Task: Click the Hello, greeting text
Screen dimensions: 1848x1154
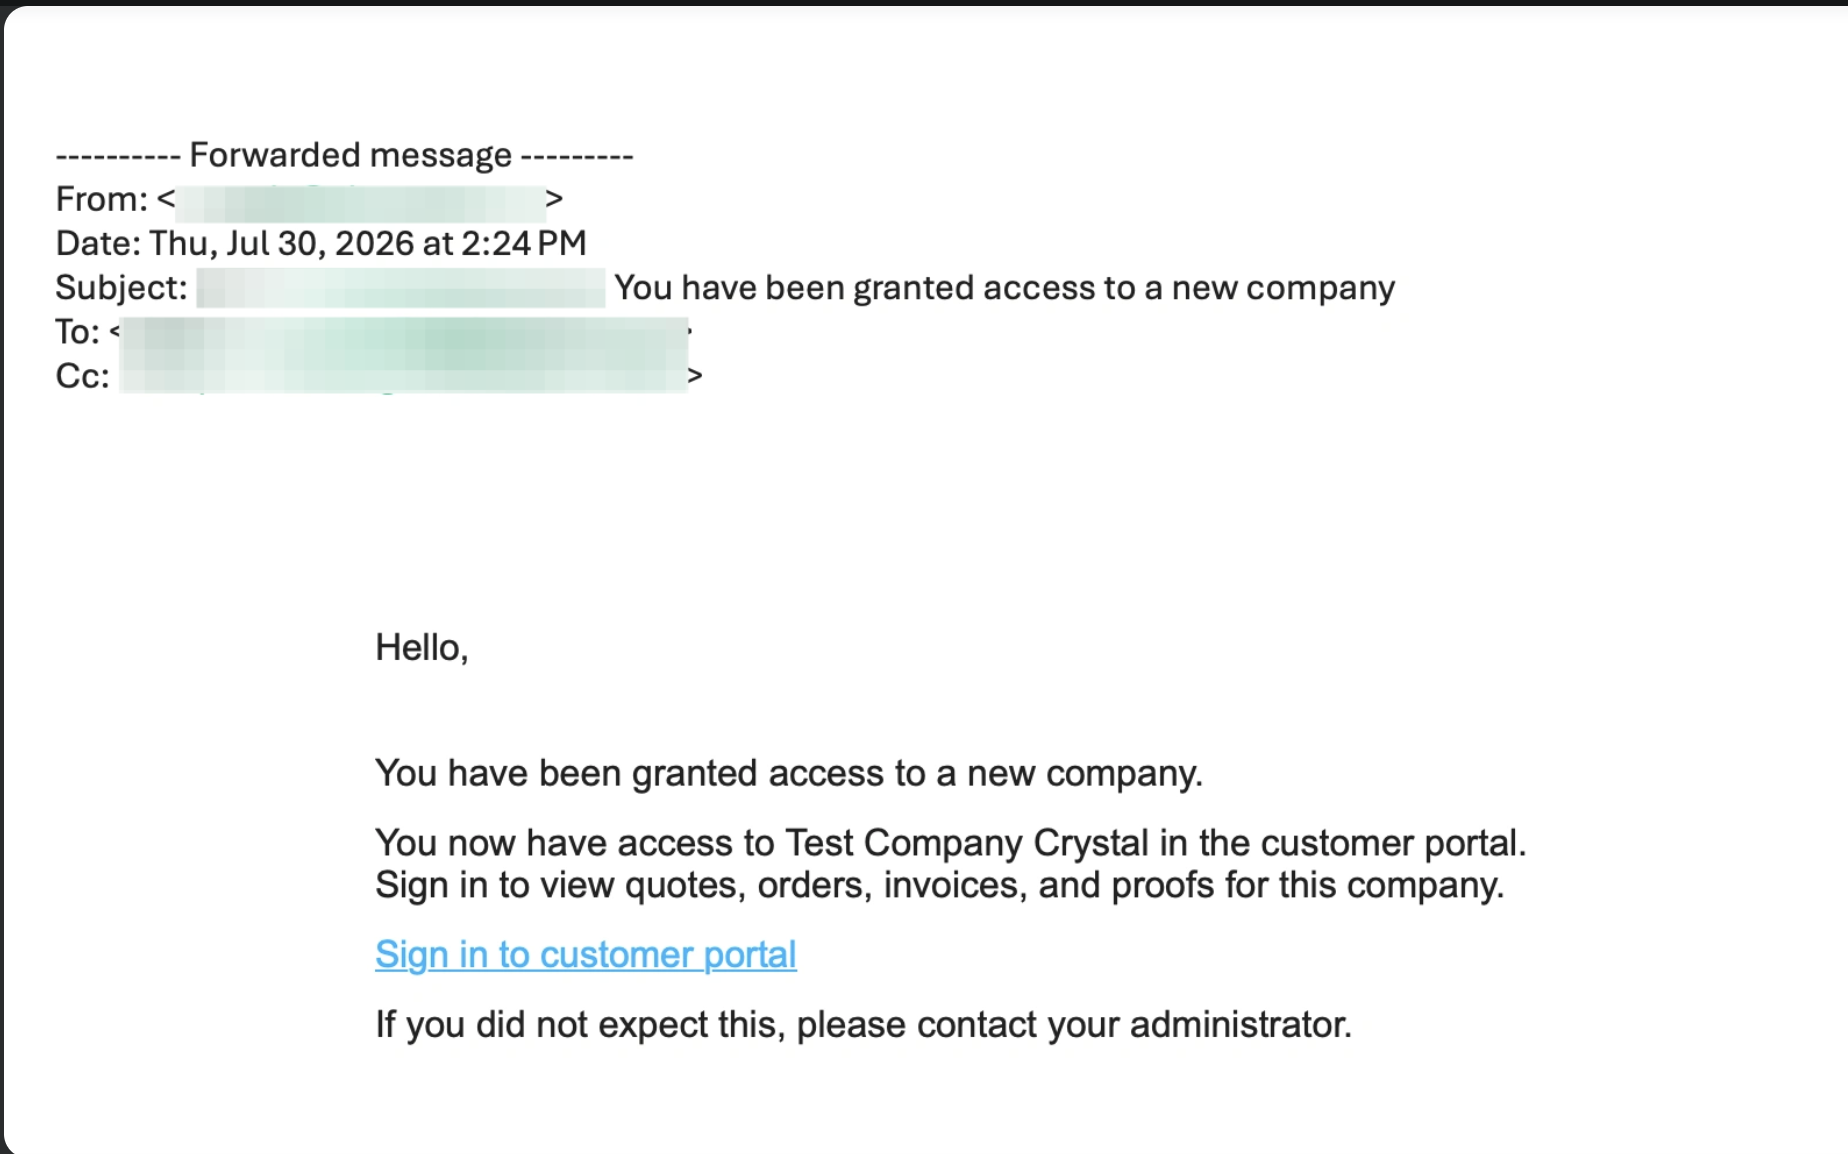Action: point(422,648)
